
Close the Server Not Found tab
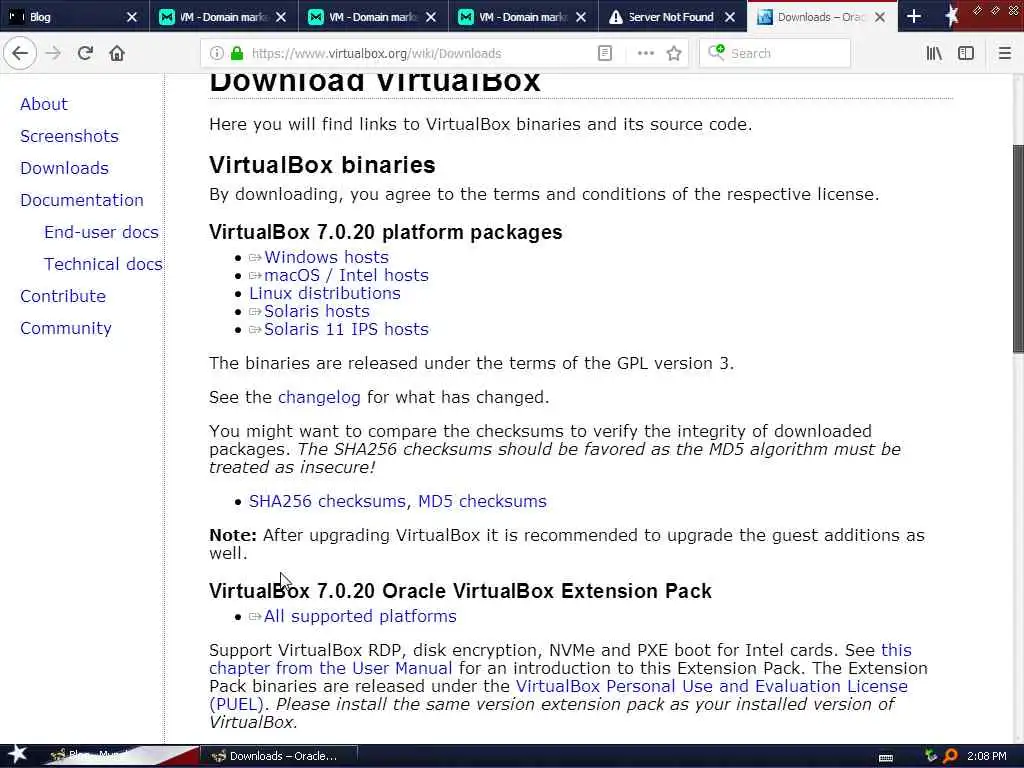730,17
